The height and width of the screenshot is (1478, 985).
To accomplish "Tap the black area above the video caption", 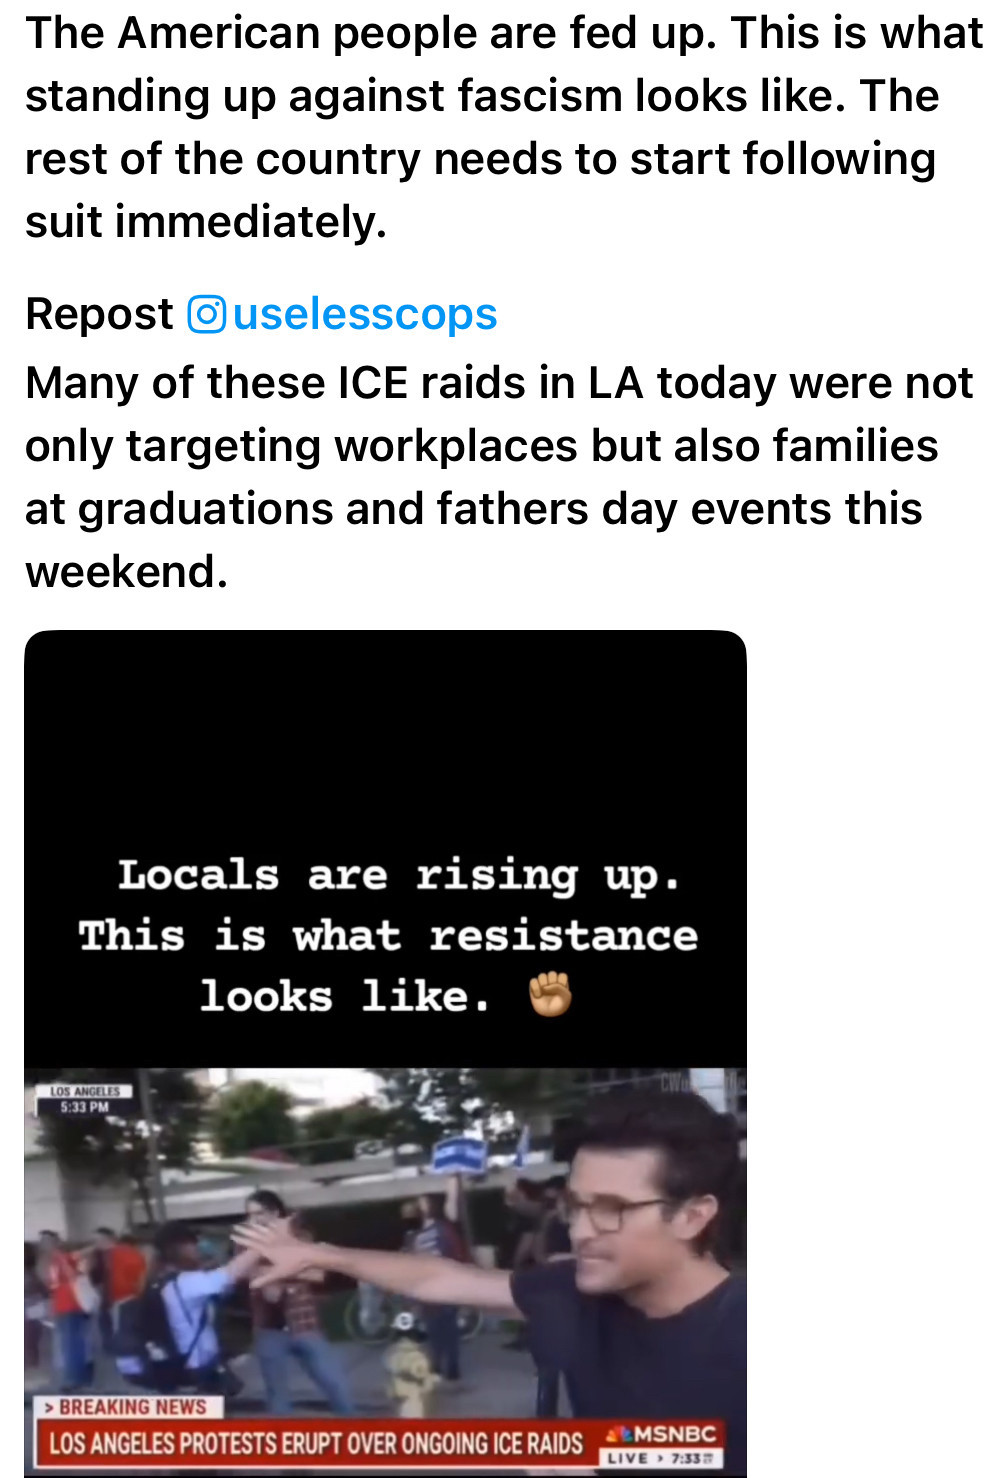I will point(385,740).
